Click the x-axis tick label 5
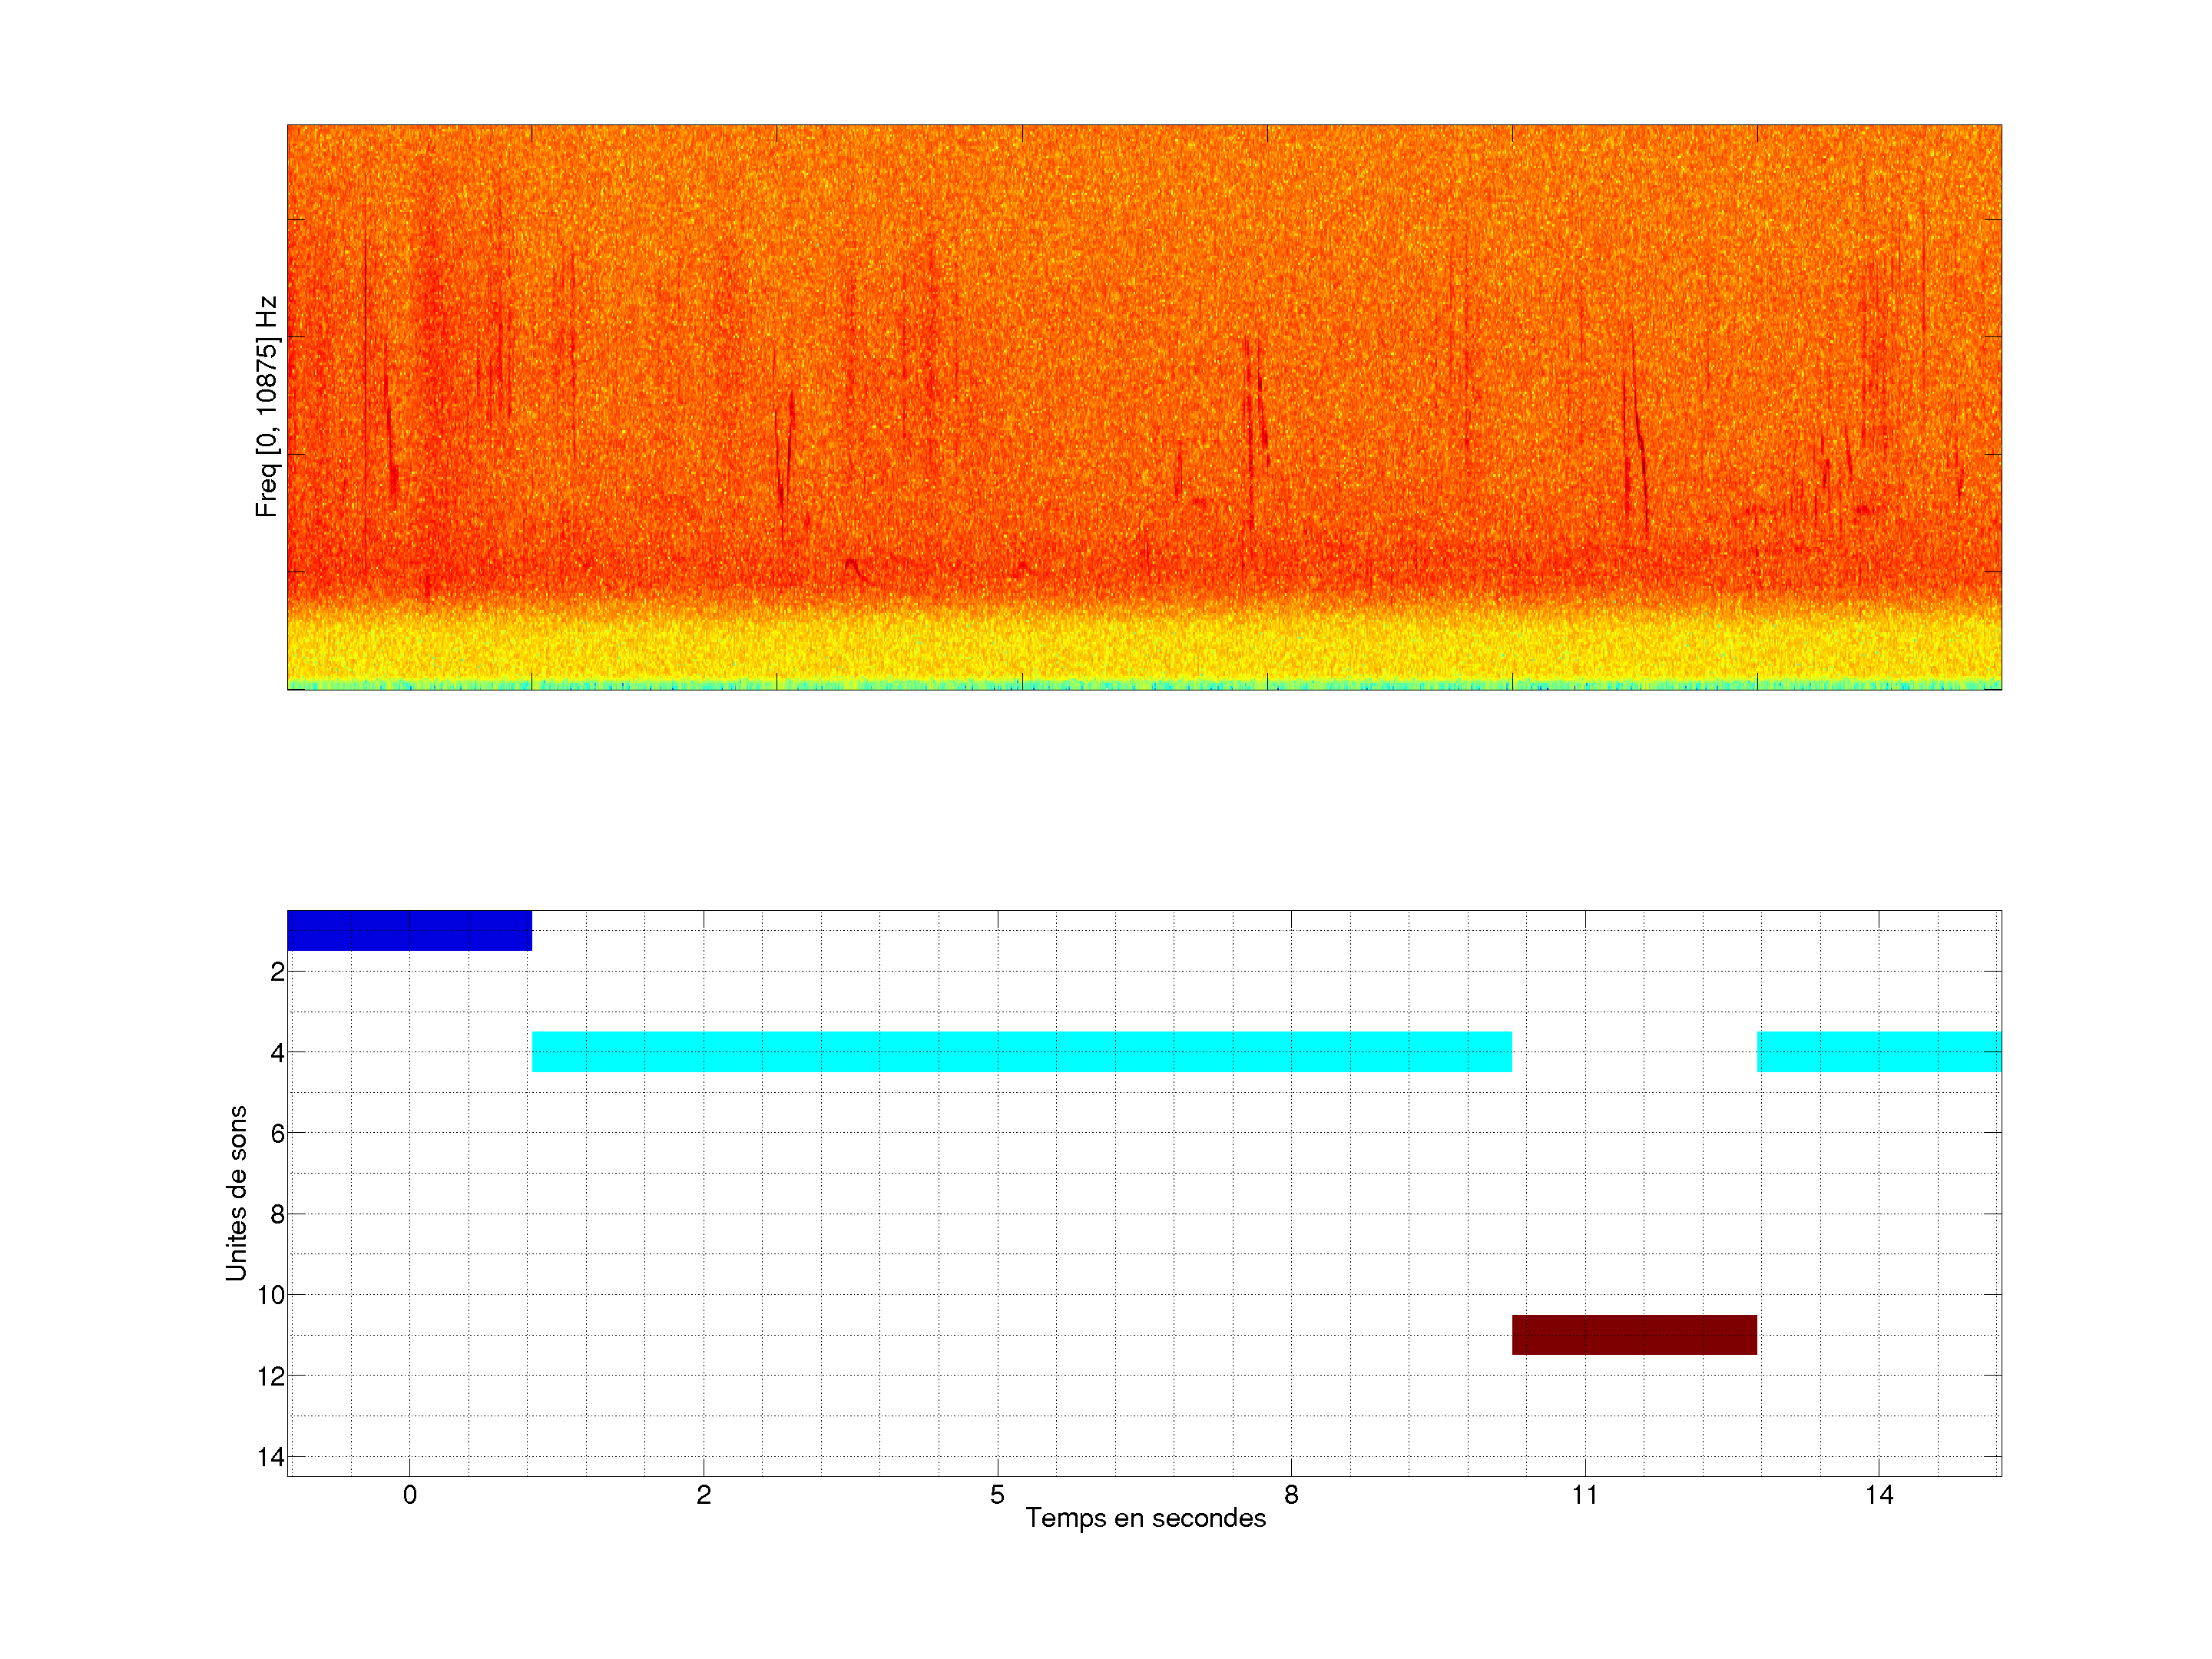2212x1659 pixels. [x=997, y=1495]
